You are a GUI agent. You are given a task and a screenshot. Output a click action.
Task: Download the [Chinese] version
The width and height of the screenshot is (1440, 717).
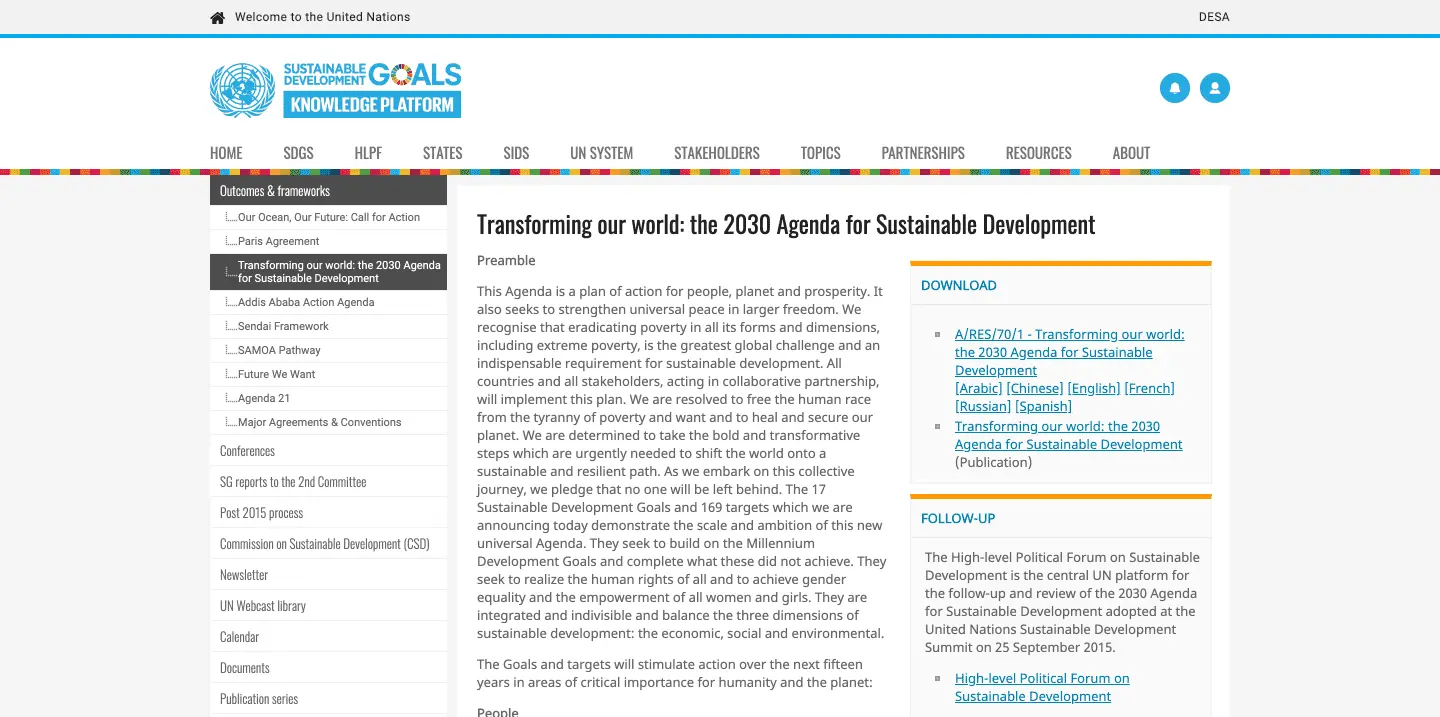[1034, 388]
